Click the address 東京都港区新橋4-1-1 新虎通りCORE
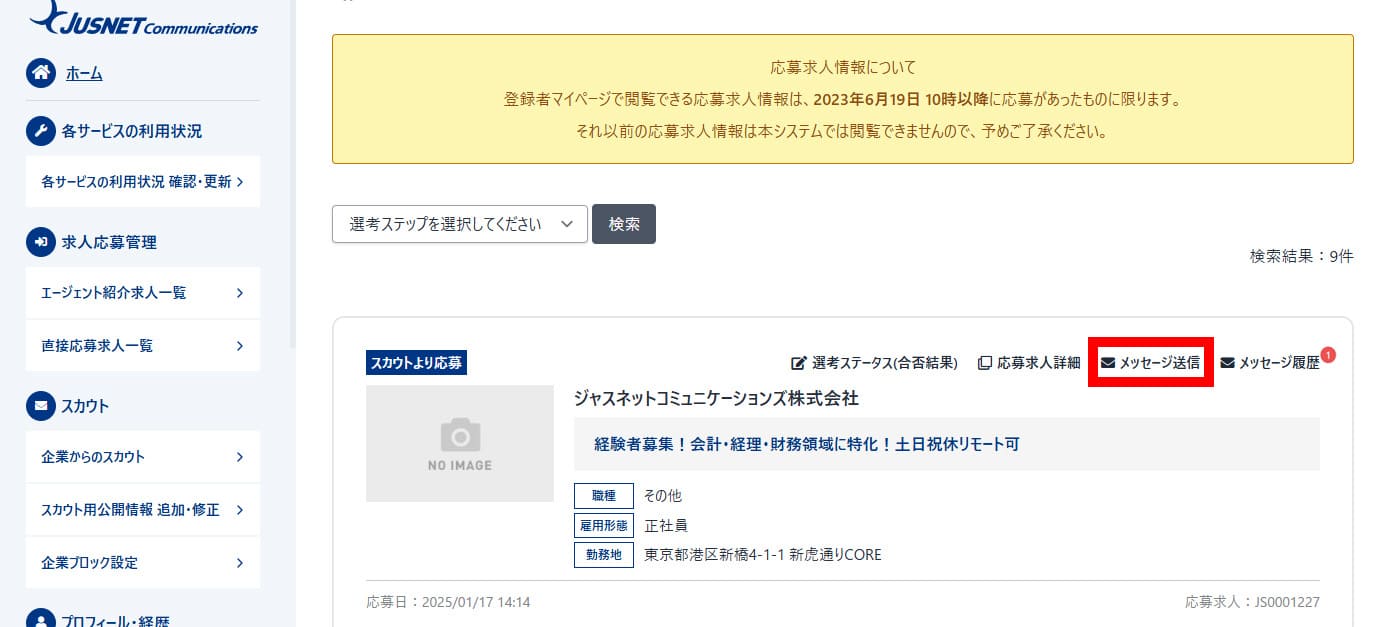 tap(763, 554)
